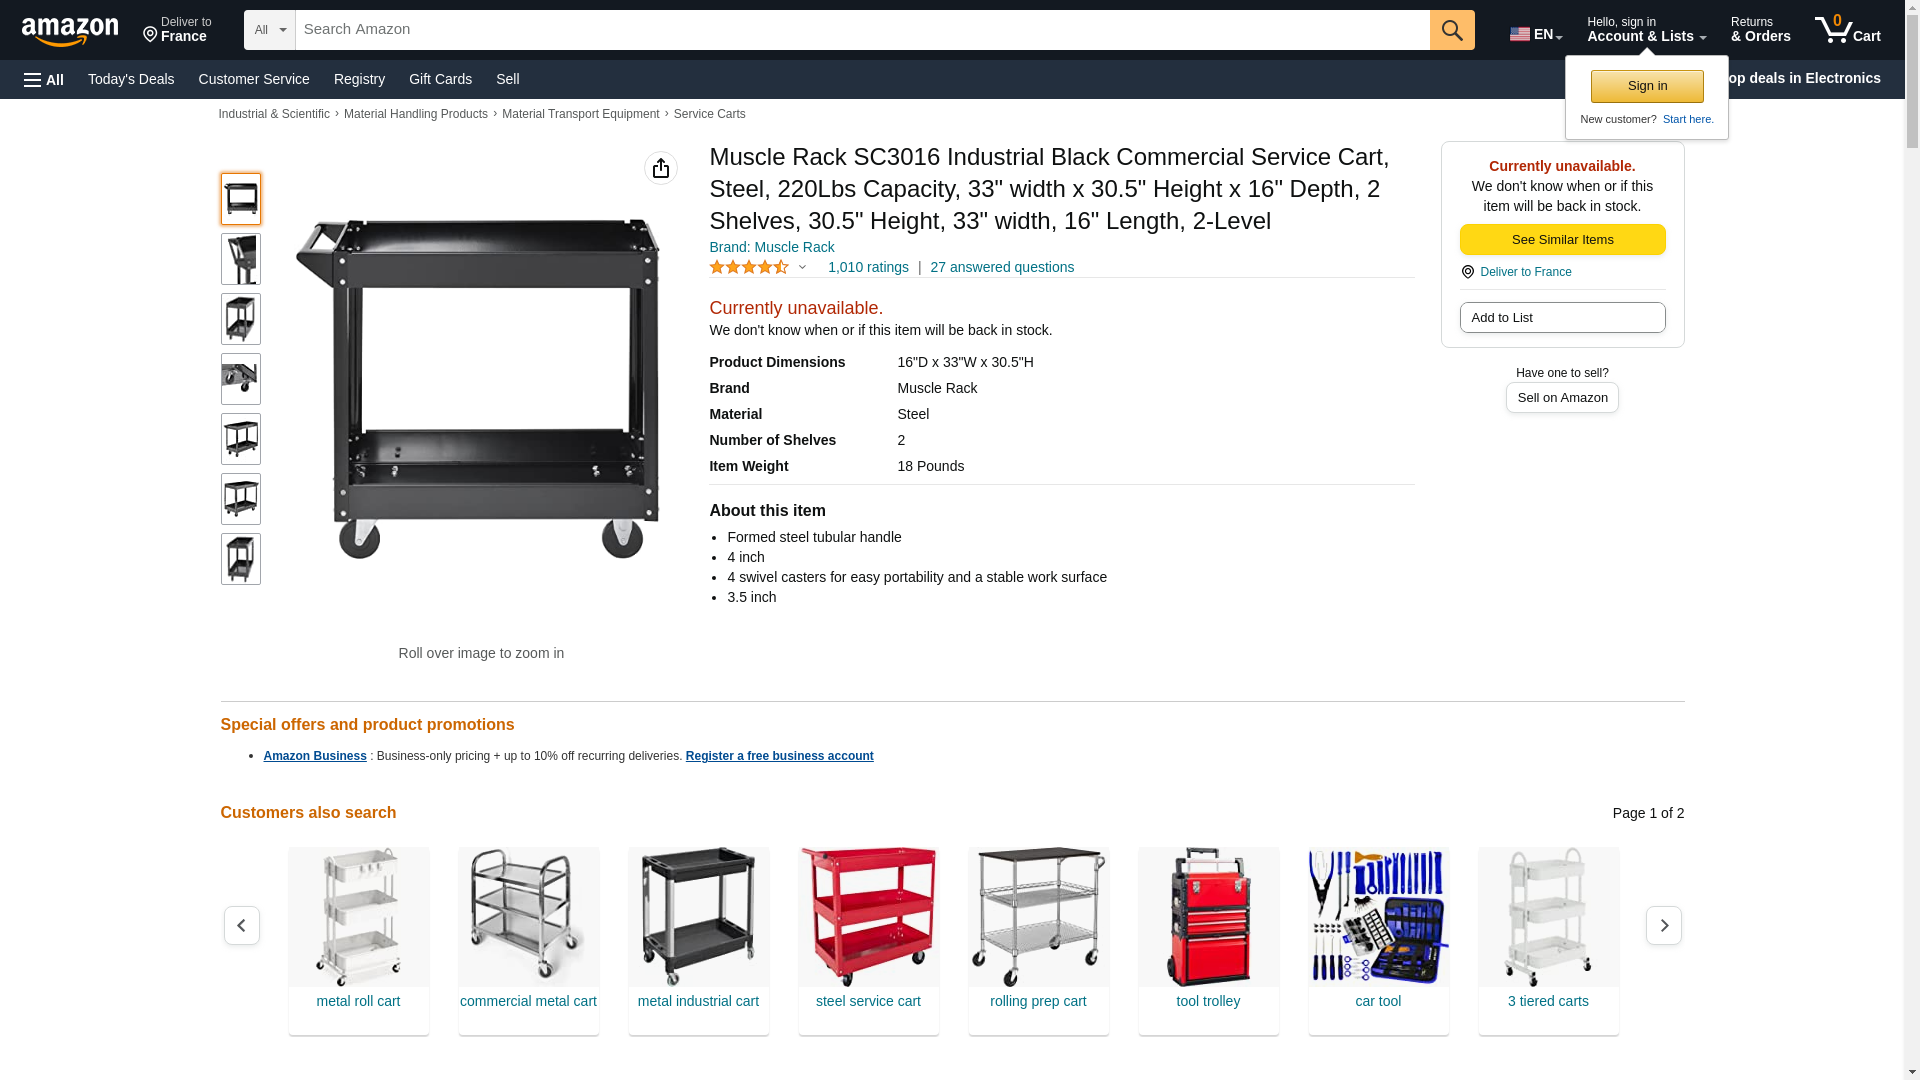Open the 27 answered questions link
The height and width of the screenshot is (1080, 1920).
1002,267
